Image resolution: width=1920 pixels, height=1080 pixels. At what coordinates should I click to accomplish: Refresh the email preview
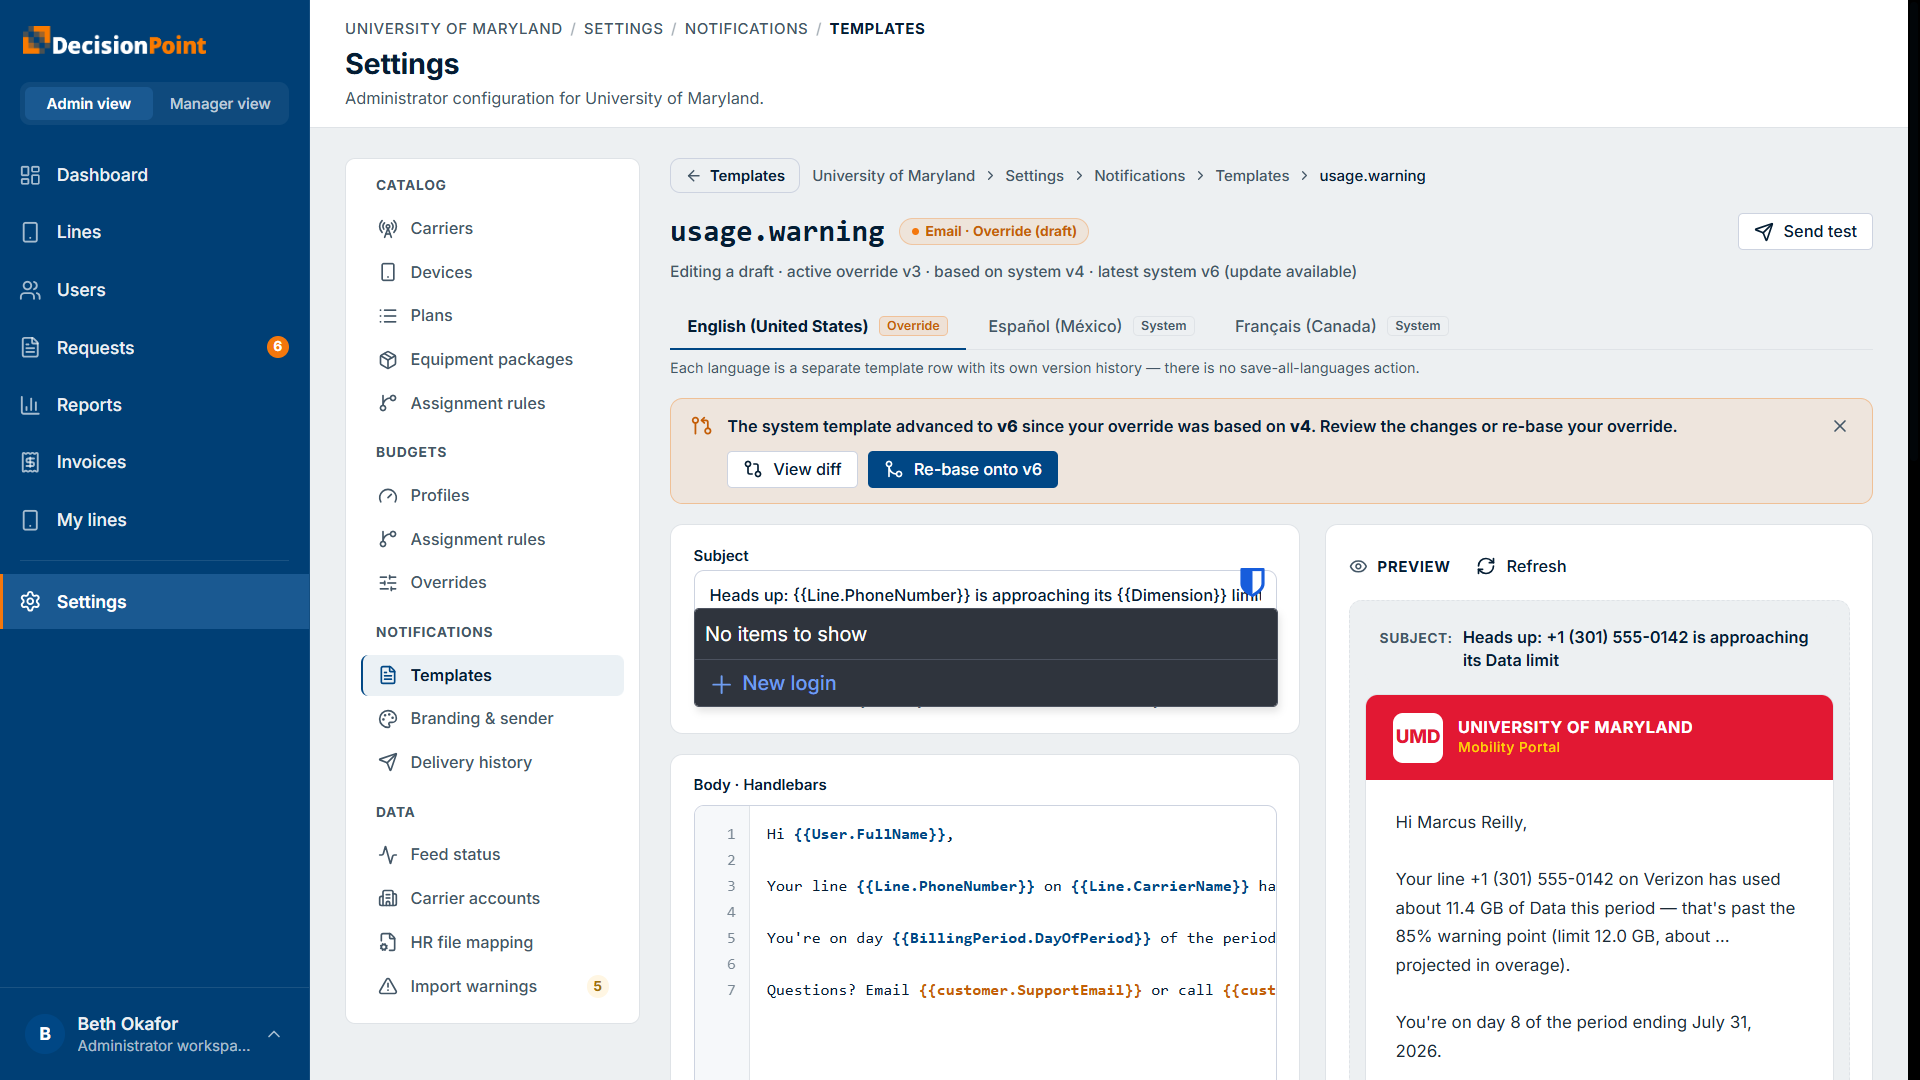coord(1522,567)
